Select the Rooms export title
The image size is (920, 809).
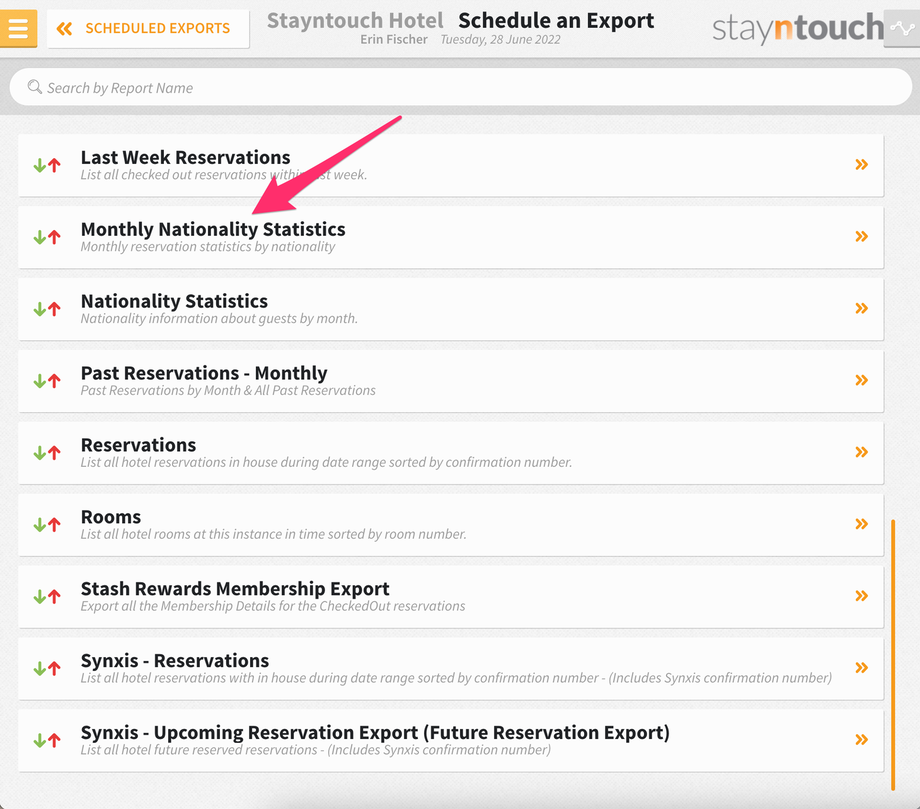[x=111, y=517]
